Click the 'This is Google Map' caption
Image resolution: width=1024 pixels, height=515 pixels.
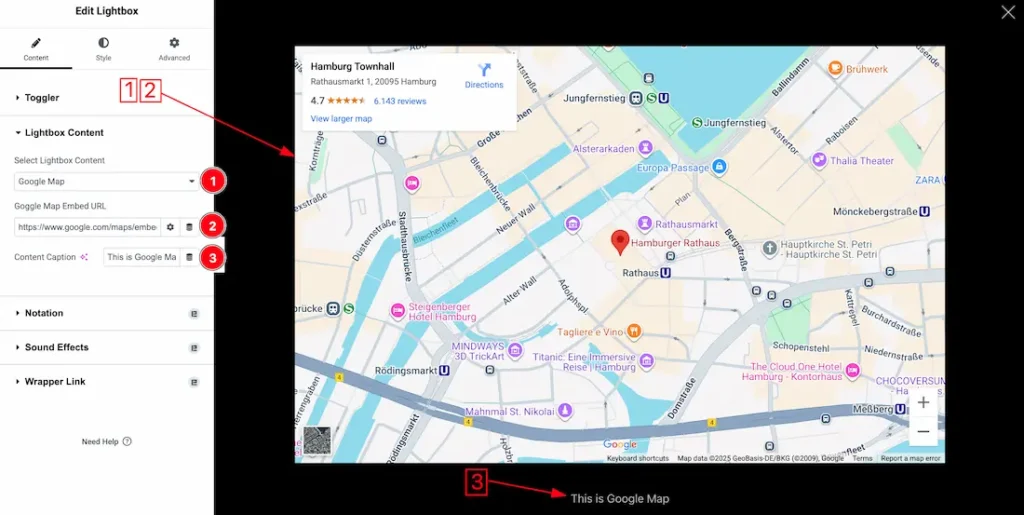[x=620, y=499]
